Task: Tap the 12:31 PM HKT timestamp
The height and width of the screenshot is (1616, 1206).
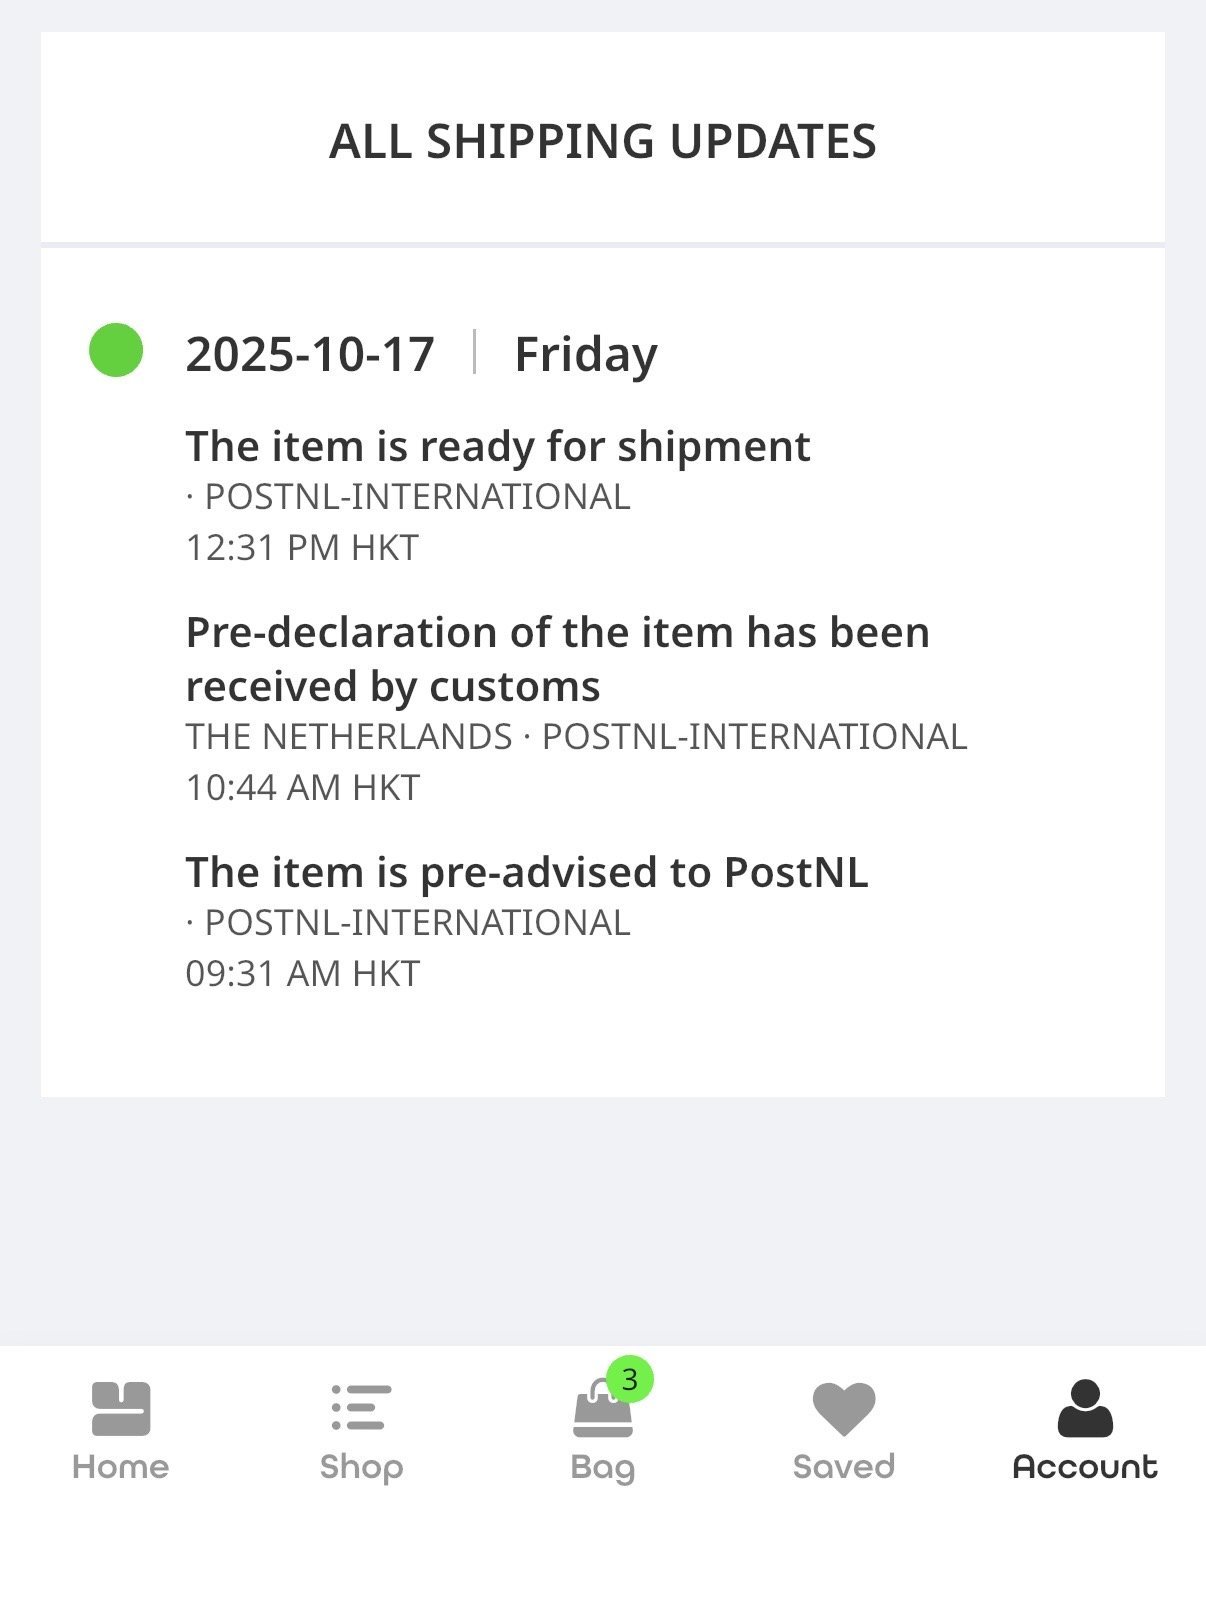Action: click(x=302, y=548)
